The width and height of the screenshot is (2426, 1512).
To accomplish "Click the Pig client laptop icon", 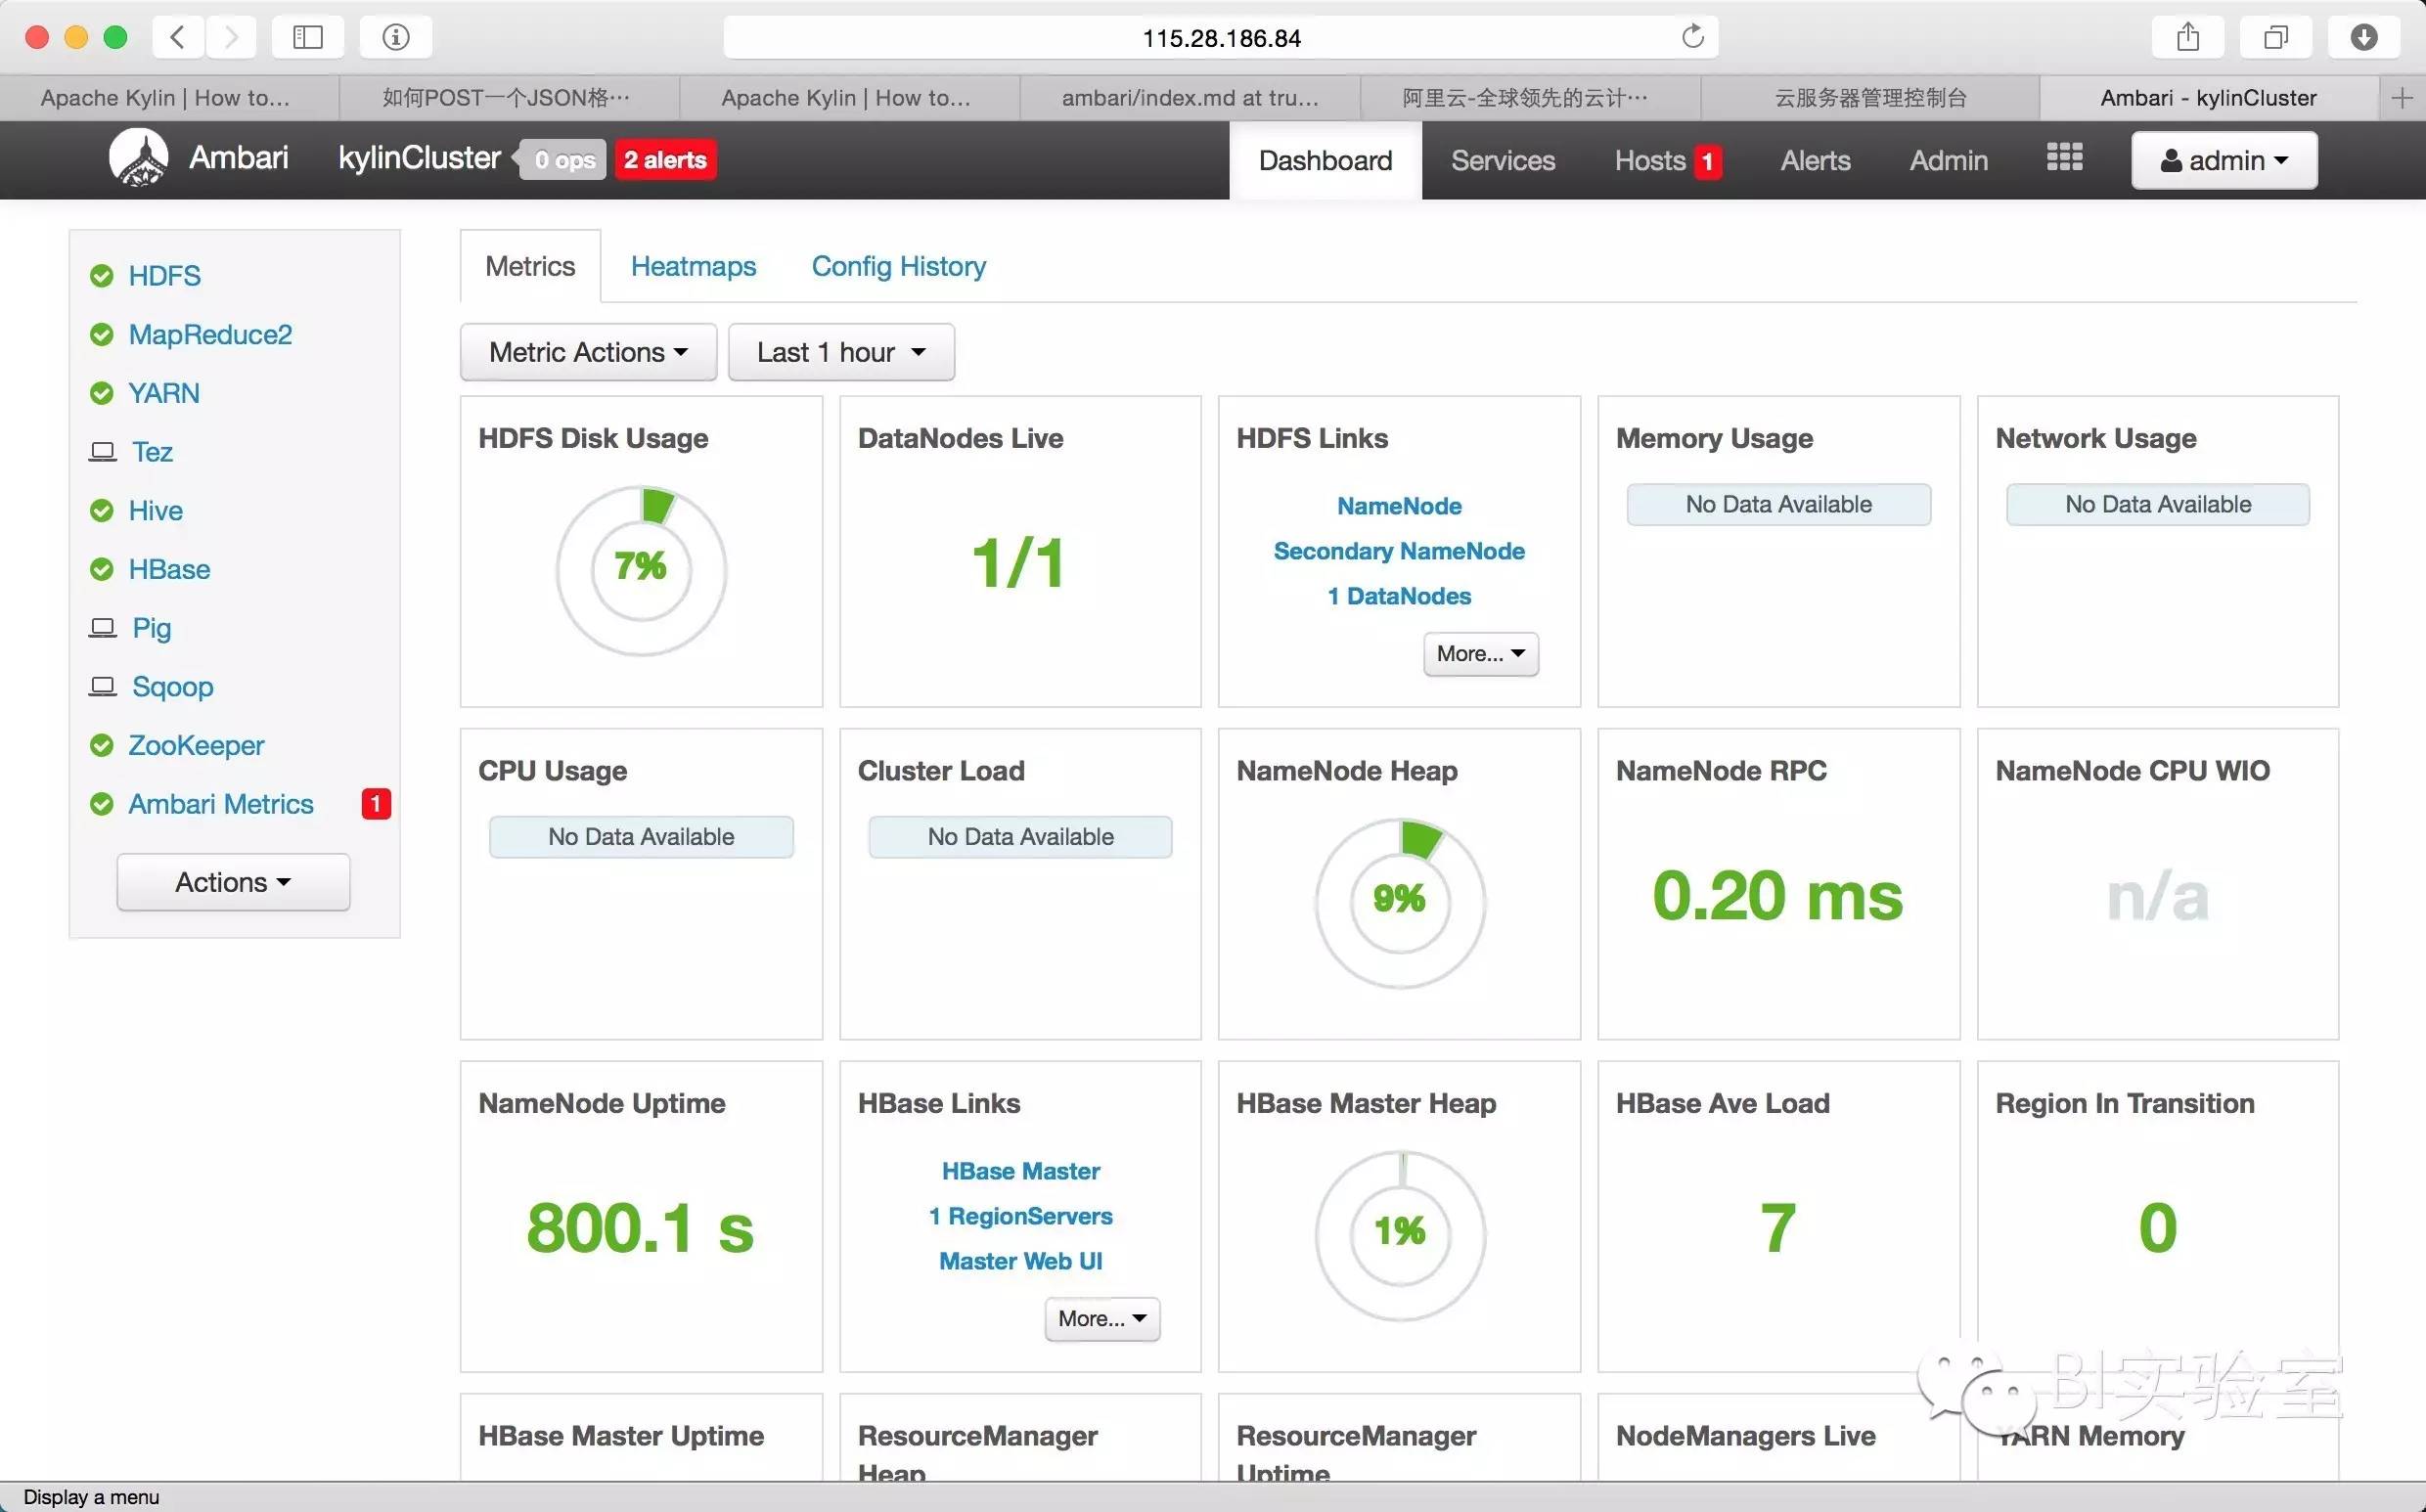I will click(x=102, y=628).
